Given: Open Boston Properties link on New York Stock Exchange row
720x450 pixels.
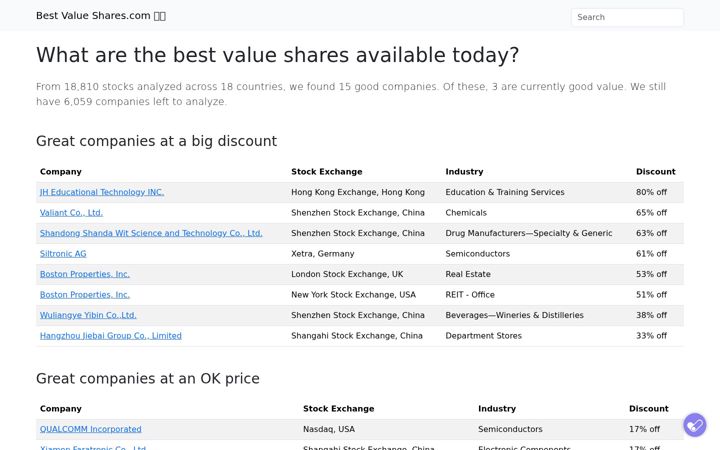Looking at the screenshot, I should 84,294.
